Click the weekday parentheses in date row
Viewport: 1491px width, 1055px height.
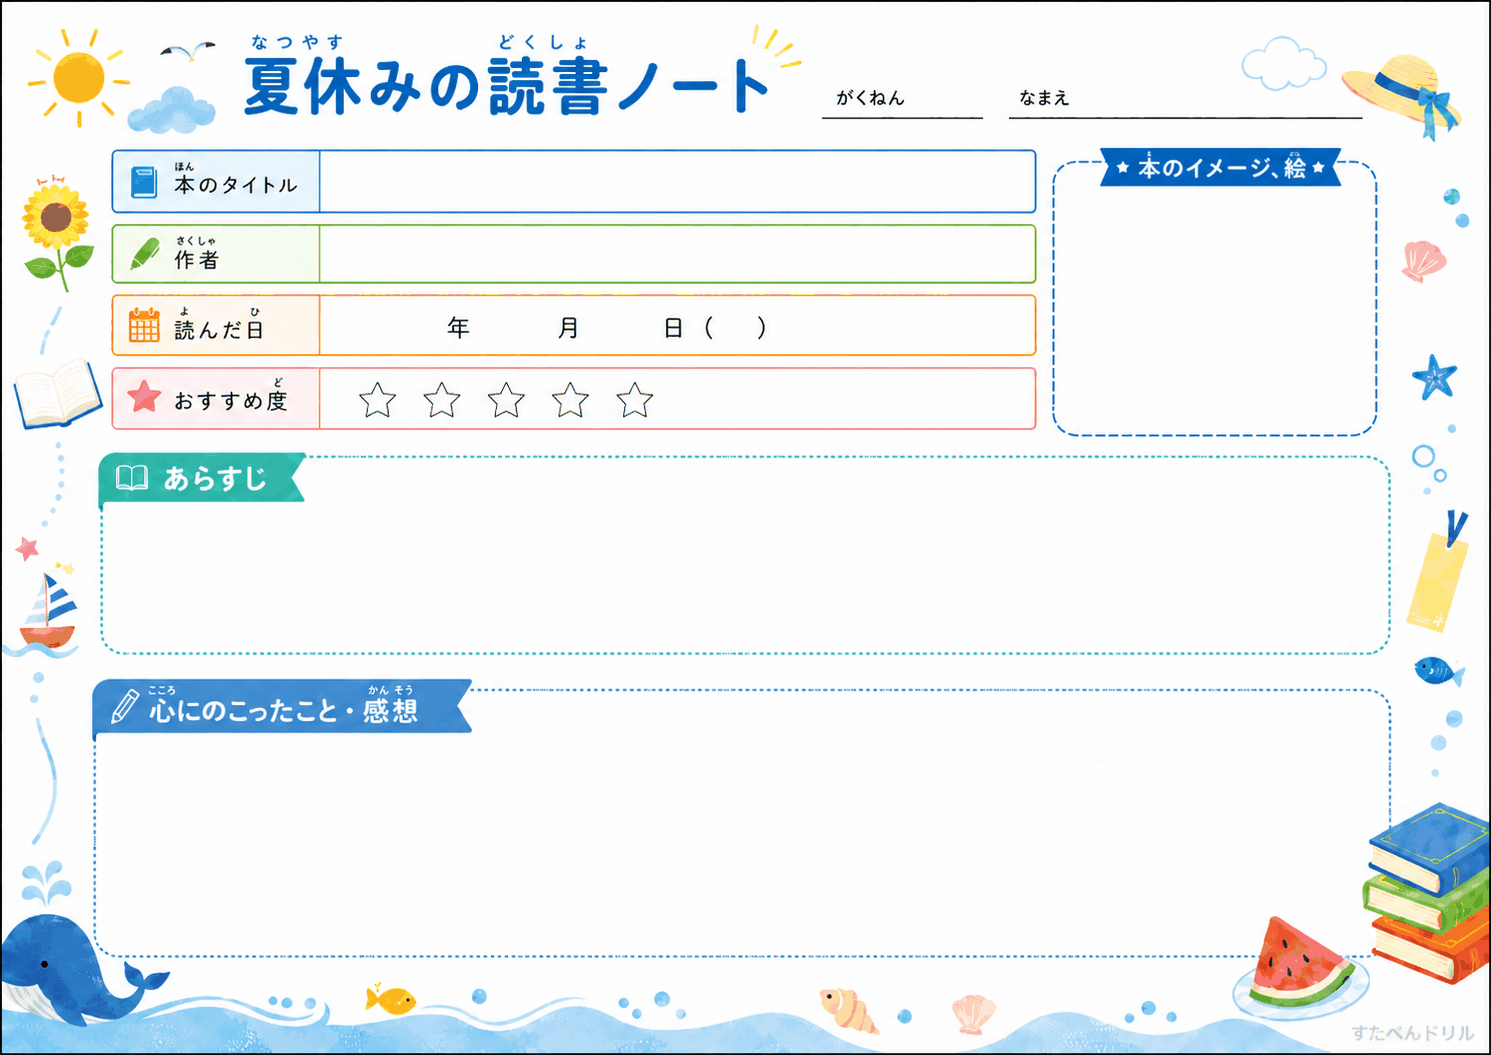735,328
